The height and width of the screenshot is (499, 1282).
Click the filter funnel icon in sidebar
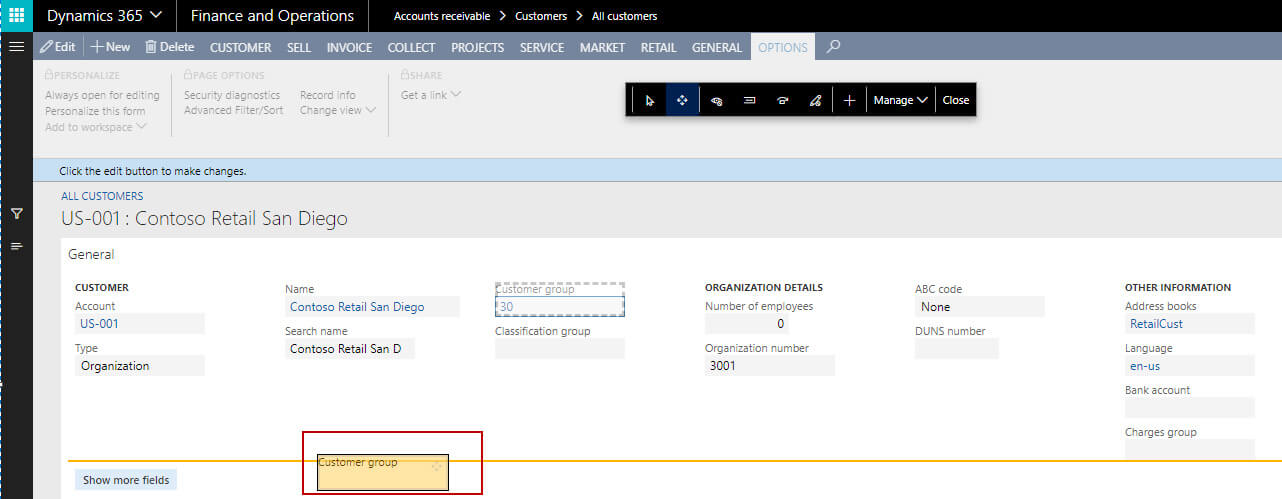16,213
